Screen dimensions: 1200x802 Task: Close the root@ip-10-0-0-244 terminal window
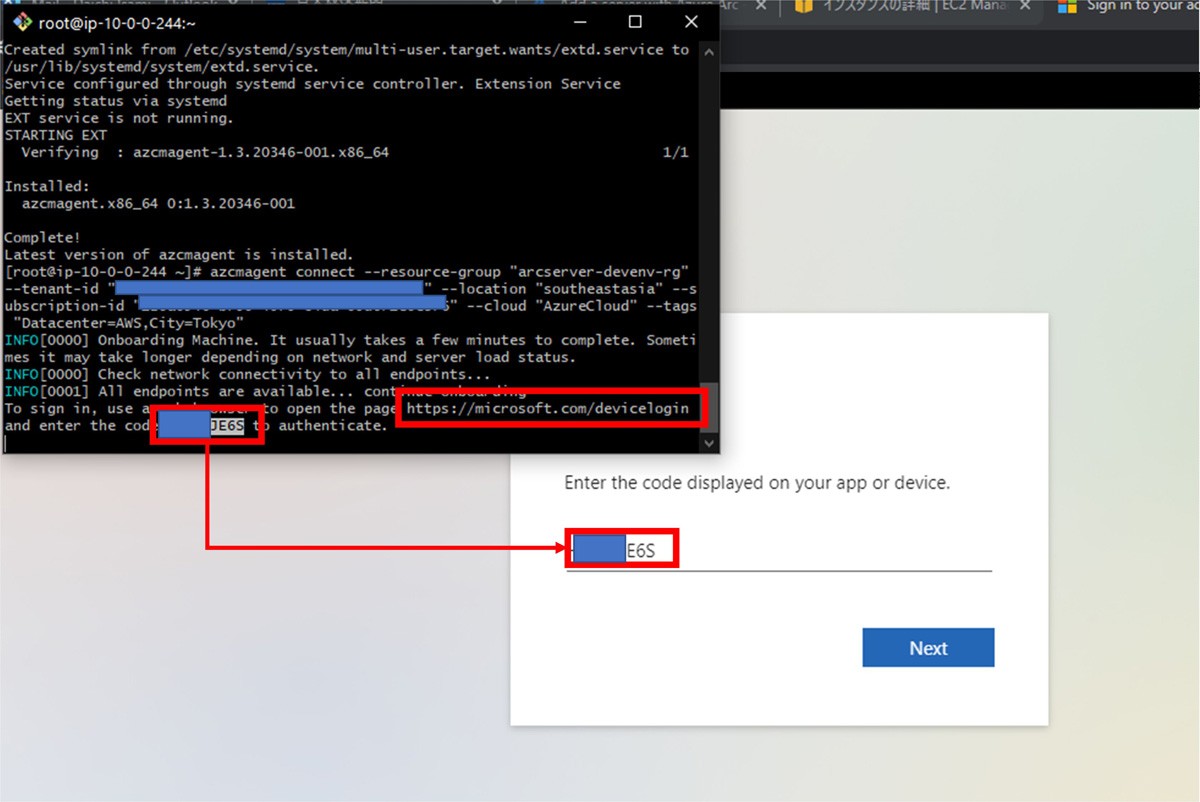point(690,22)
